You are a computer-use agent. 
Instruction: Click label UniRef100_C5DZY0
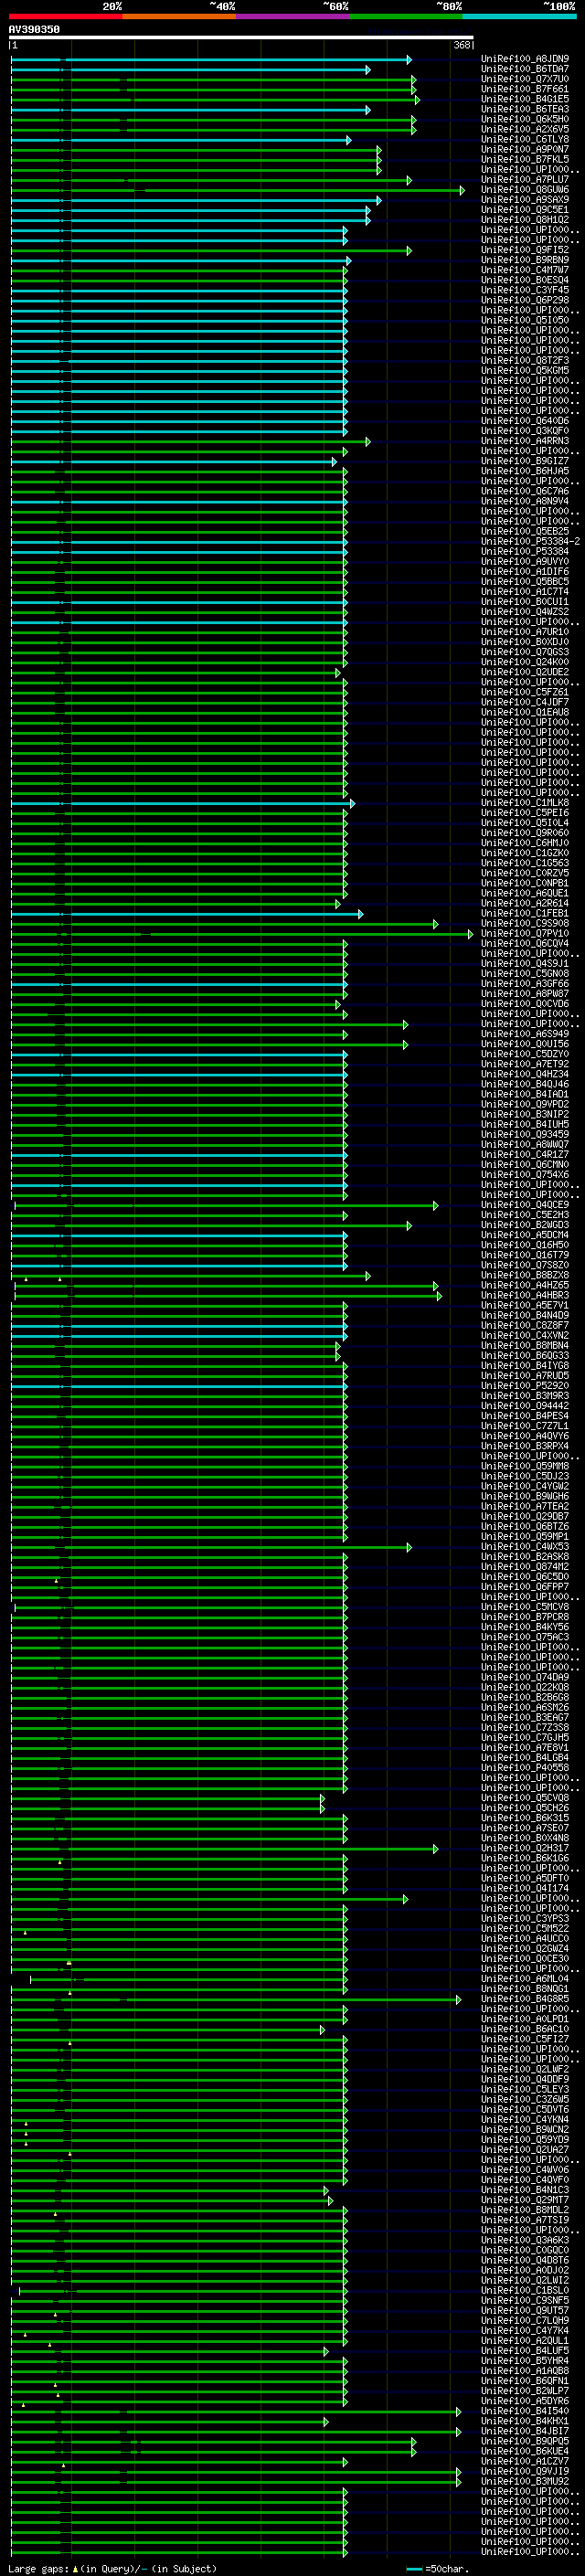pyautogui.click(x=525, y=1054)
